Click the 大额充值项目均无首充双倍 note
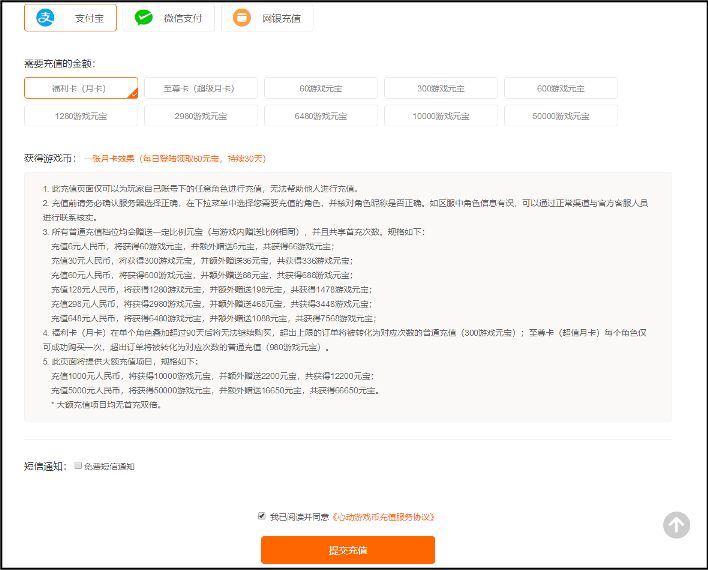This screenshot has width=708, height=570. 107,405
